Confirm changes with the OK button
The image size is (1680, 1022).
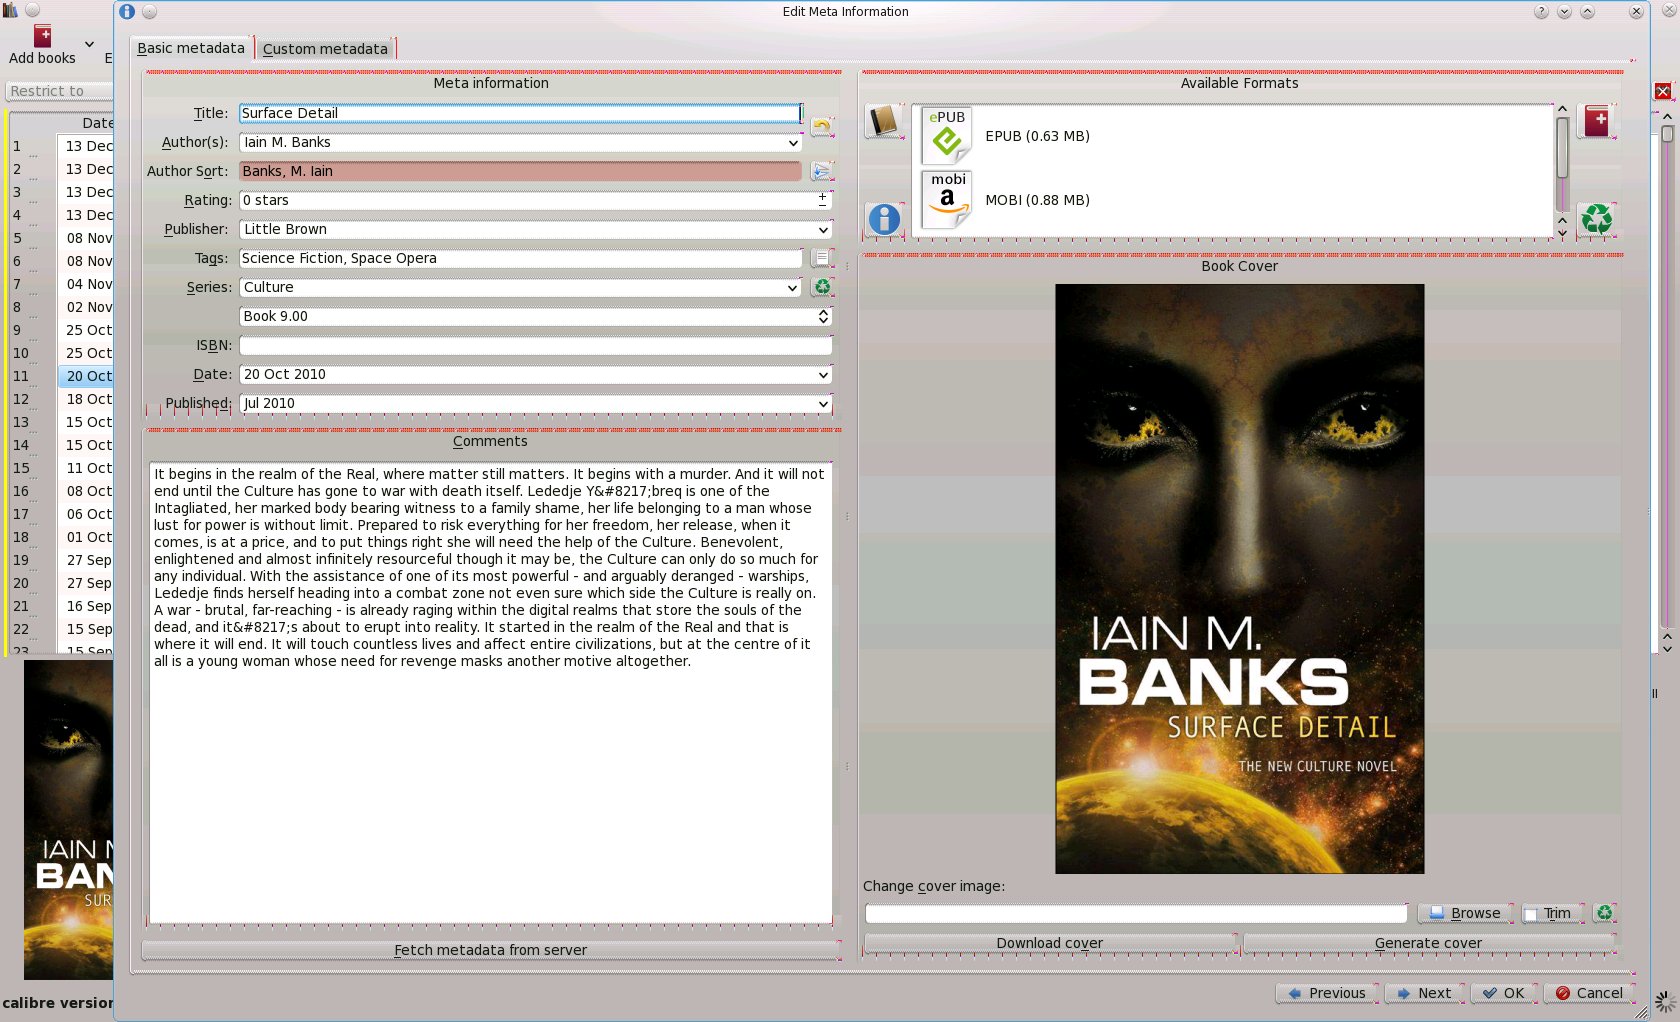(1503, 993)
